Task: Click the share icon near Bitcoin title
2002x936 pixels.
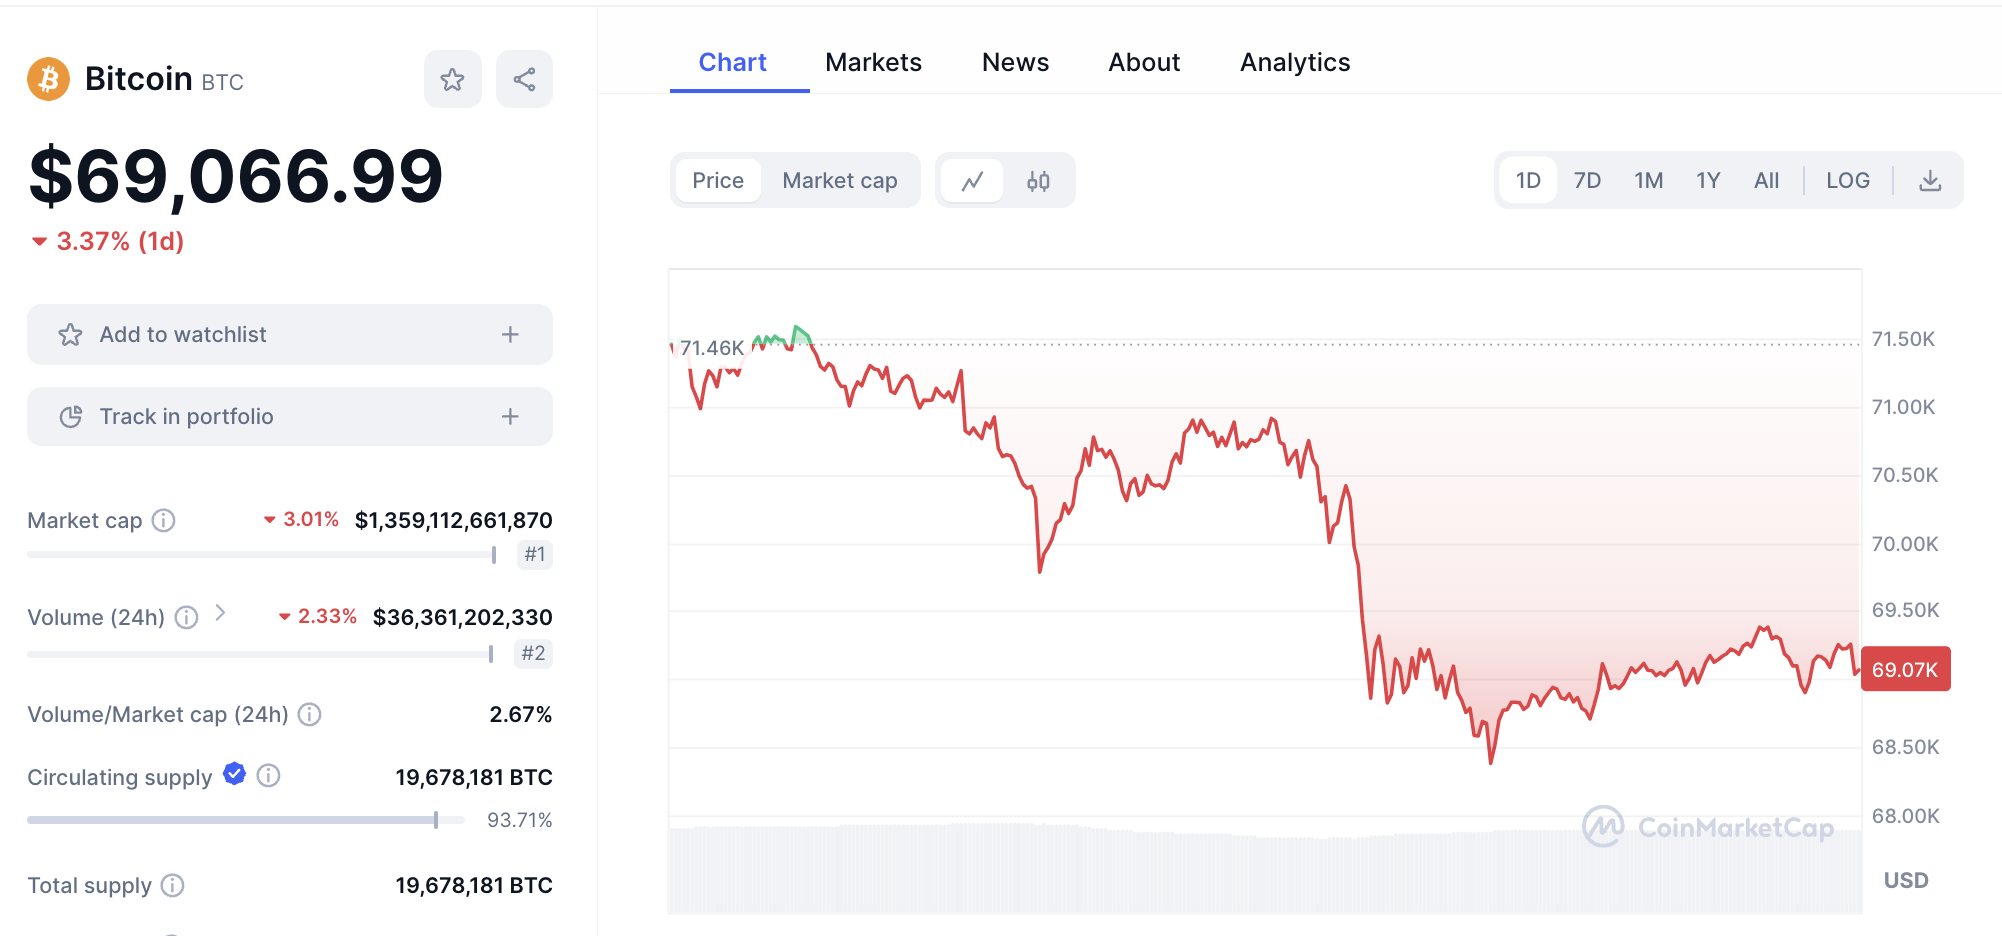Action: tap(524, 80)
